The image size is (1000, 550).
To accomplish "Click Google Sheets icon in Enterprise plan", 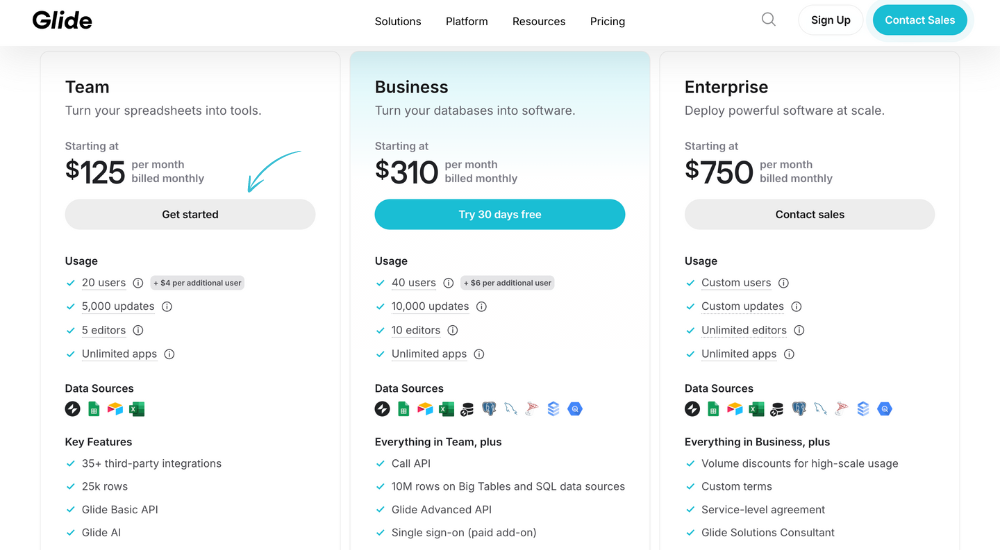I will (714, 409).
